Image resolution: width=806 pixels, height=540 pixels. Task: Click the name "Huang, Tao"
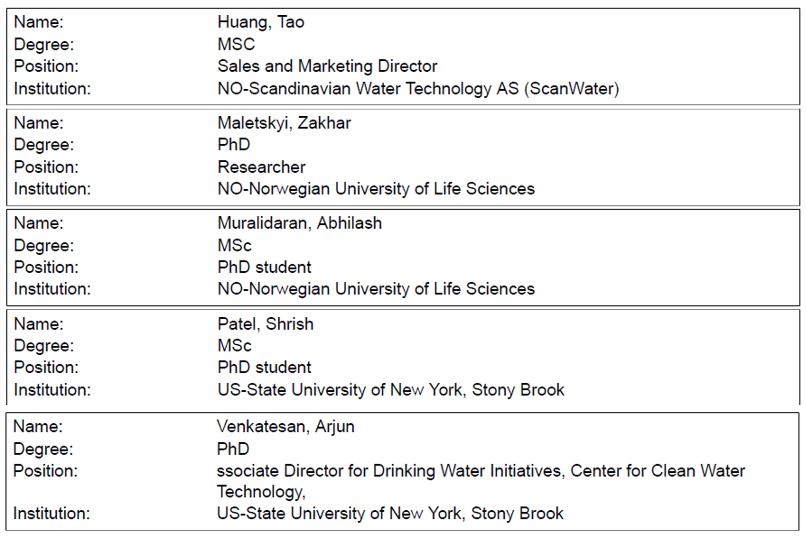tap(261, 22)
